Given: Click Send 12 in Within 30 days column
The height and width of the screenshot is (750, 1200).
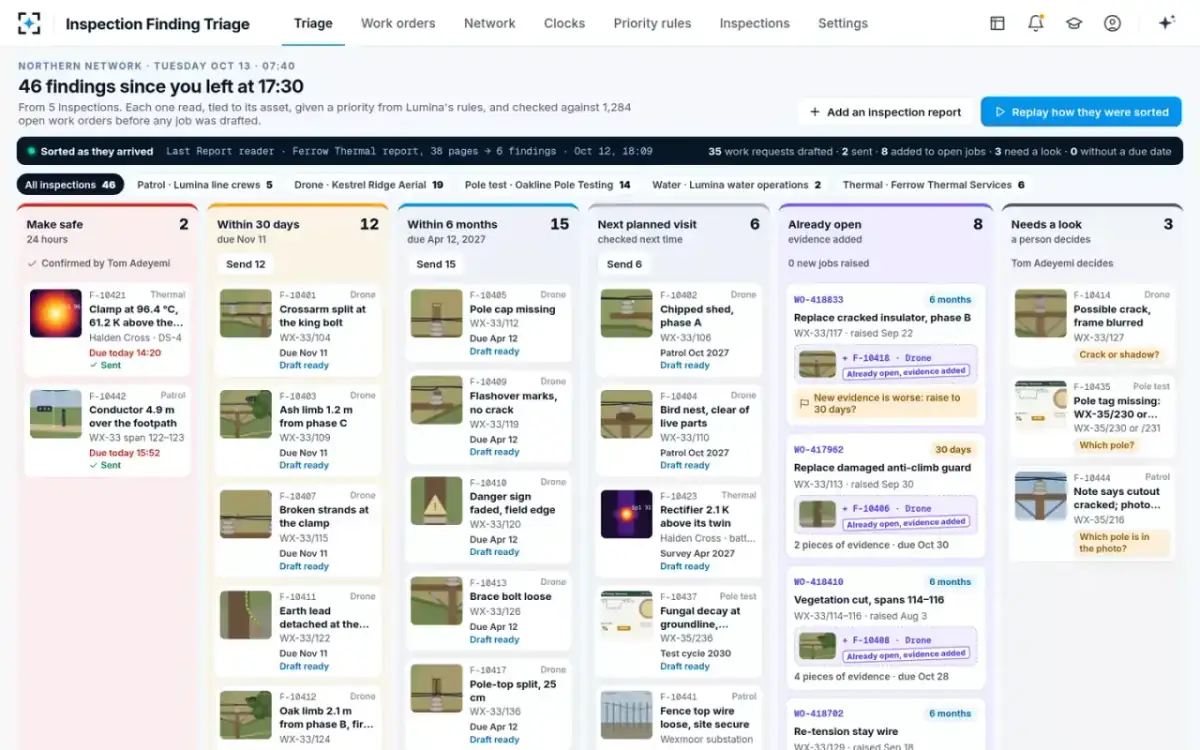Looking at the screenshot, I should (246, 264).
